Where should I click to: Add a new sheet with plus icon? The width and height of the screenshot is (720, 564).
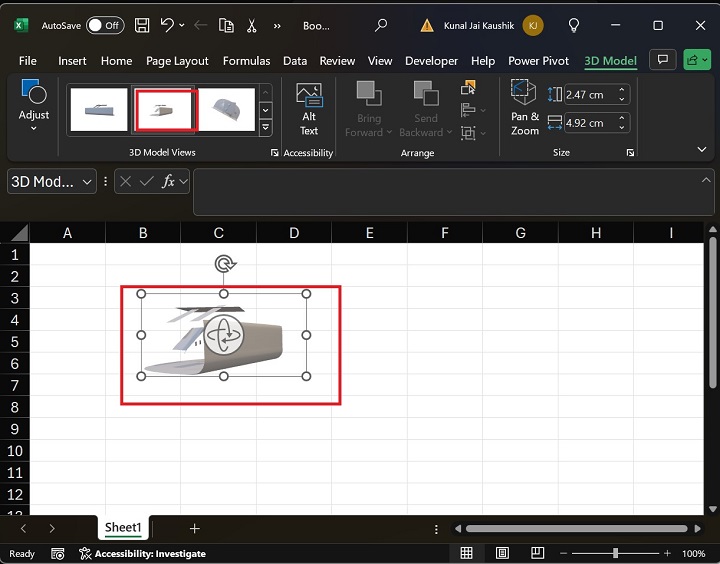195,528
